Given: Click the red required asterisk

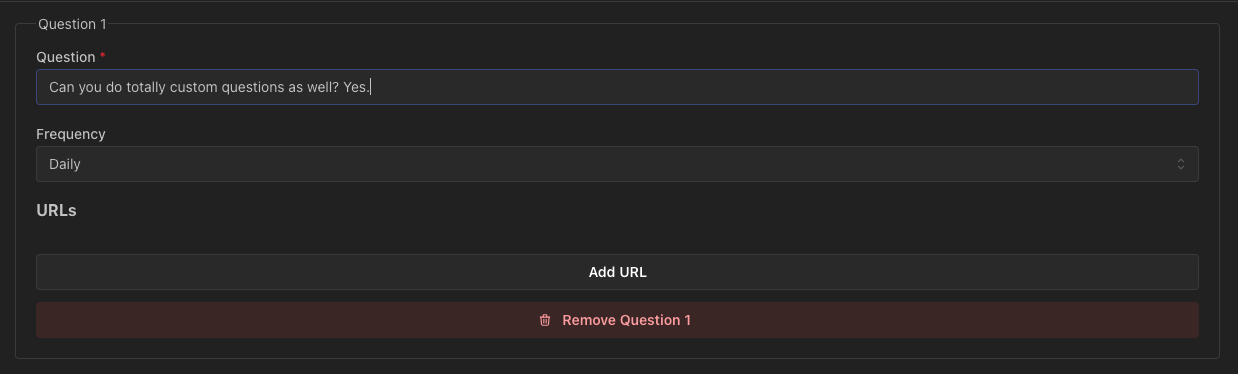Looking at the screenshot, I should 103,57.
